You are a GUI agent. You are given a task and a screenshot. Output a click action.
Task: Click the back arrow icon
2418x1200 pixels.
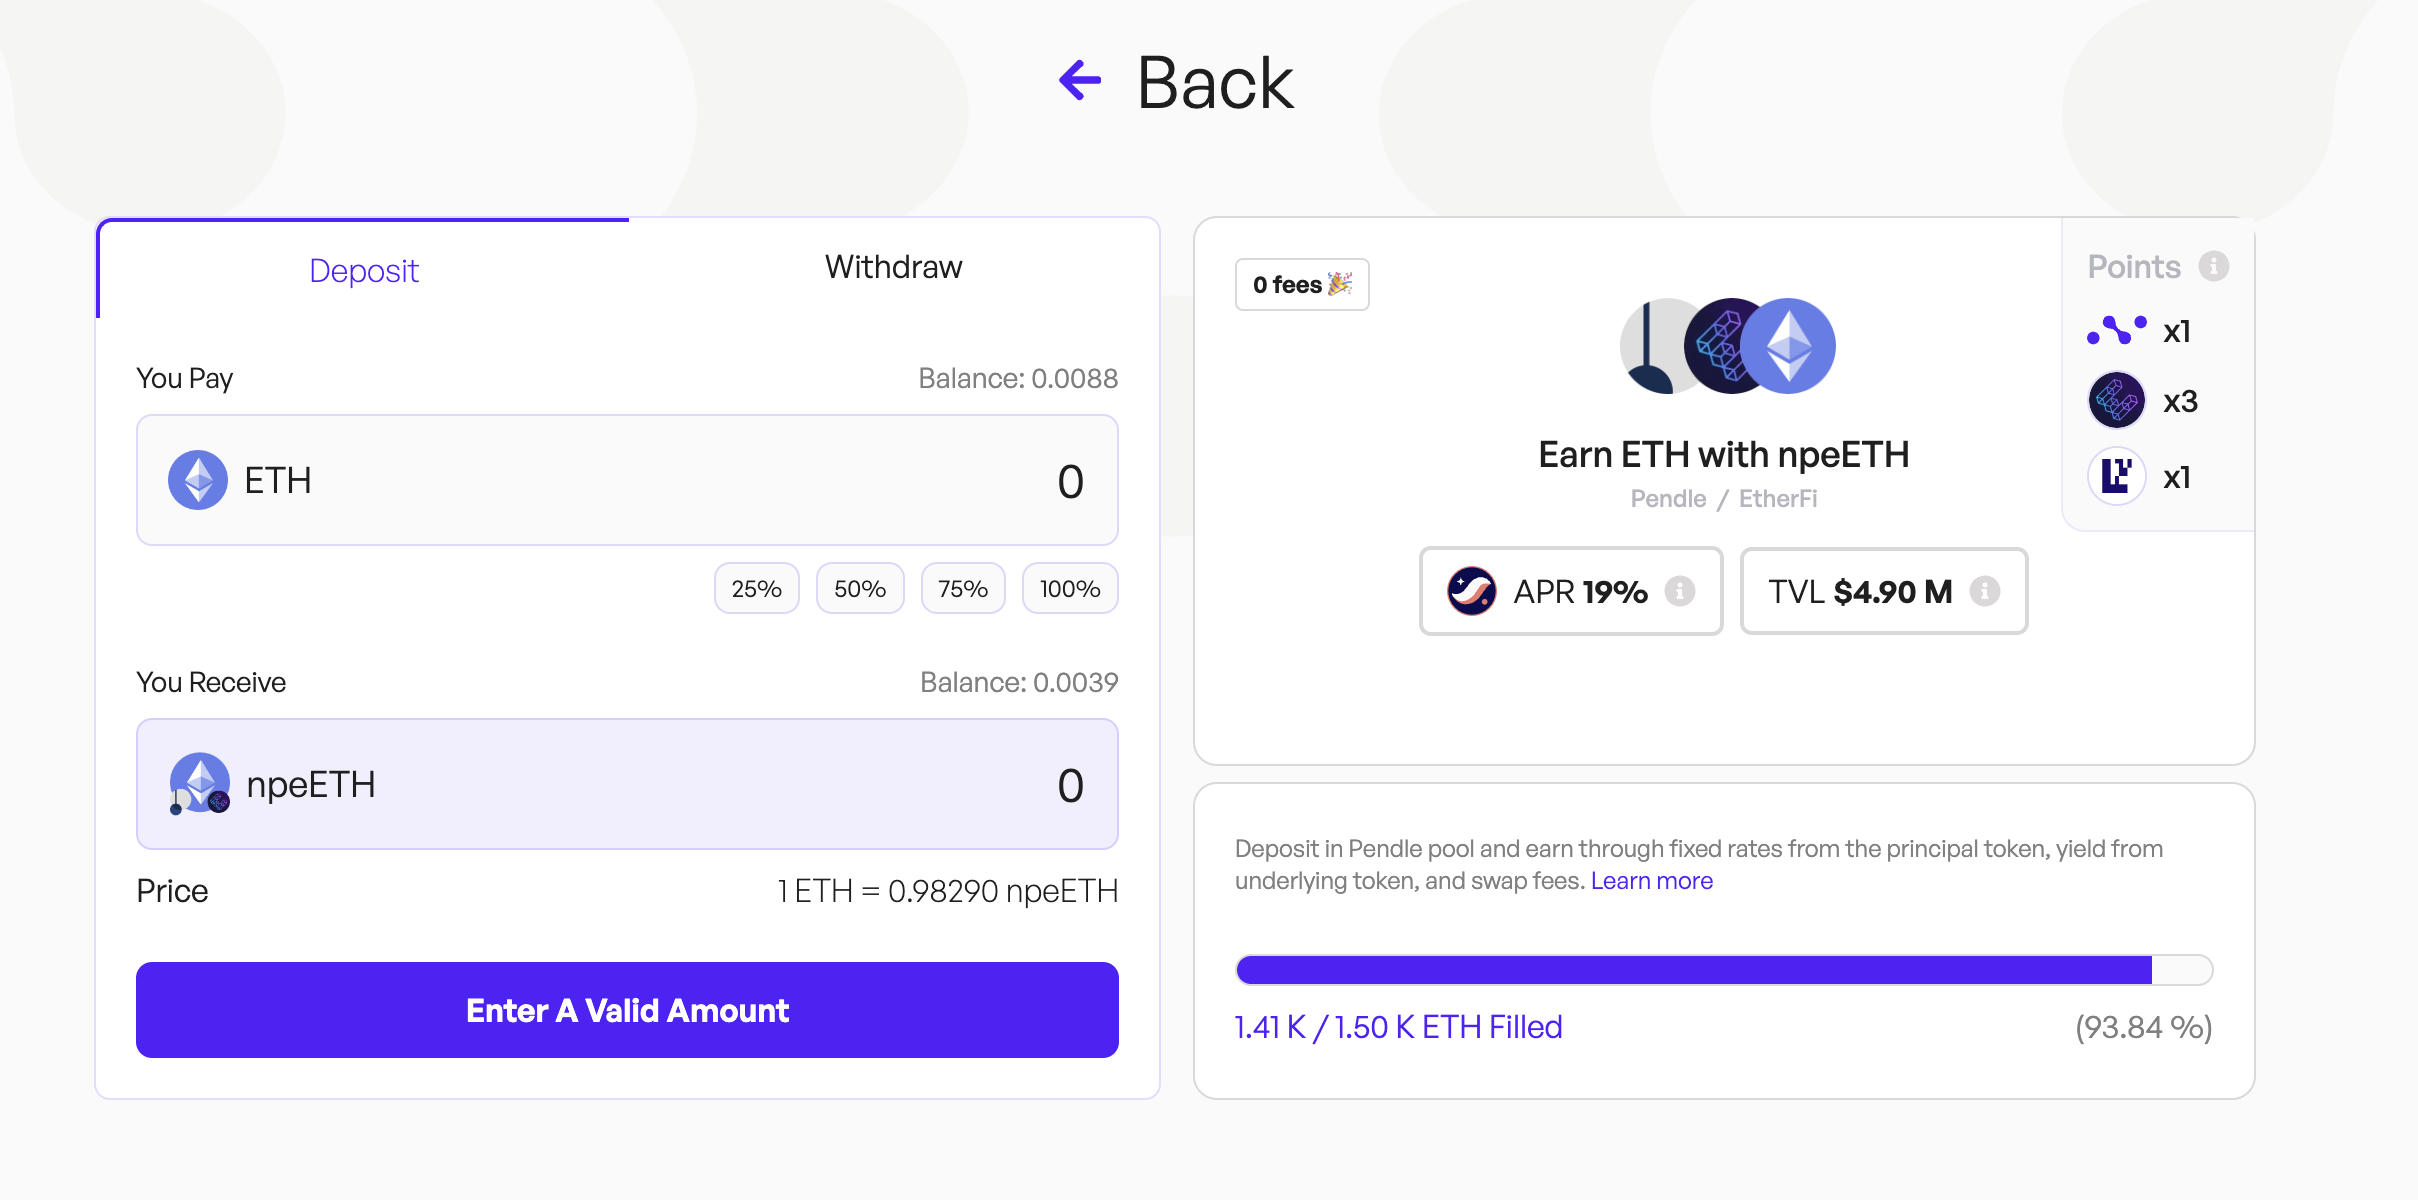click(1080, 81)
